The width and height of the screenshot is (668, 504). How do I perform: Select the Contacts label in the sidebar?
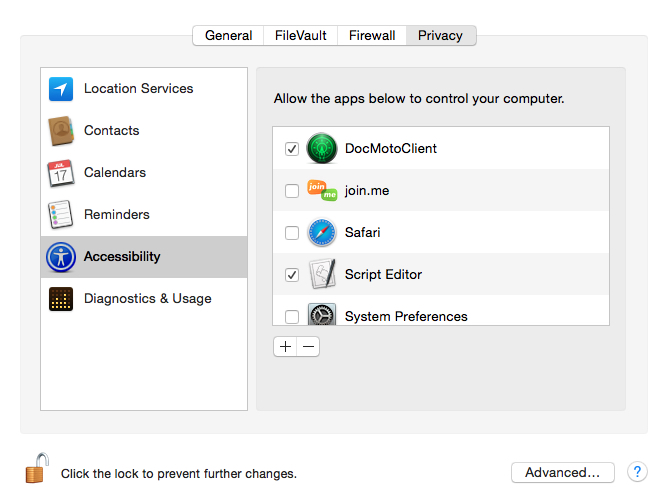point(112,130)
